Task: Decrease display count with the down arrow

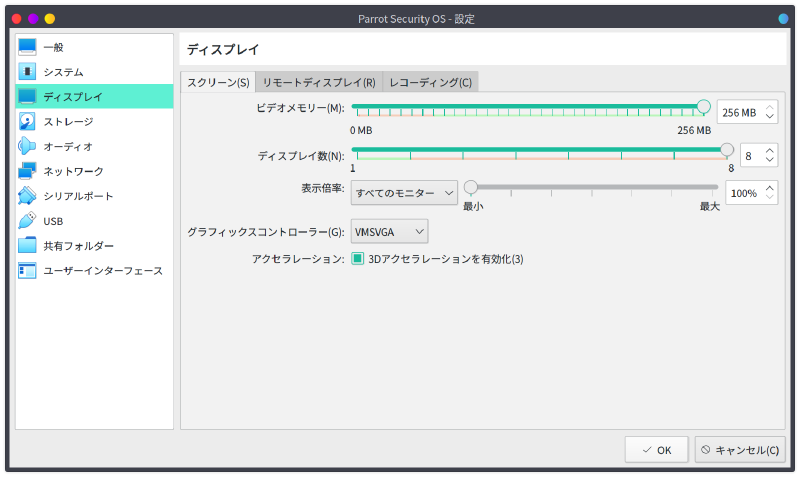Action: (x=769, y=162)
